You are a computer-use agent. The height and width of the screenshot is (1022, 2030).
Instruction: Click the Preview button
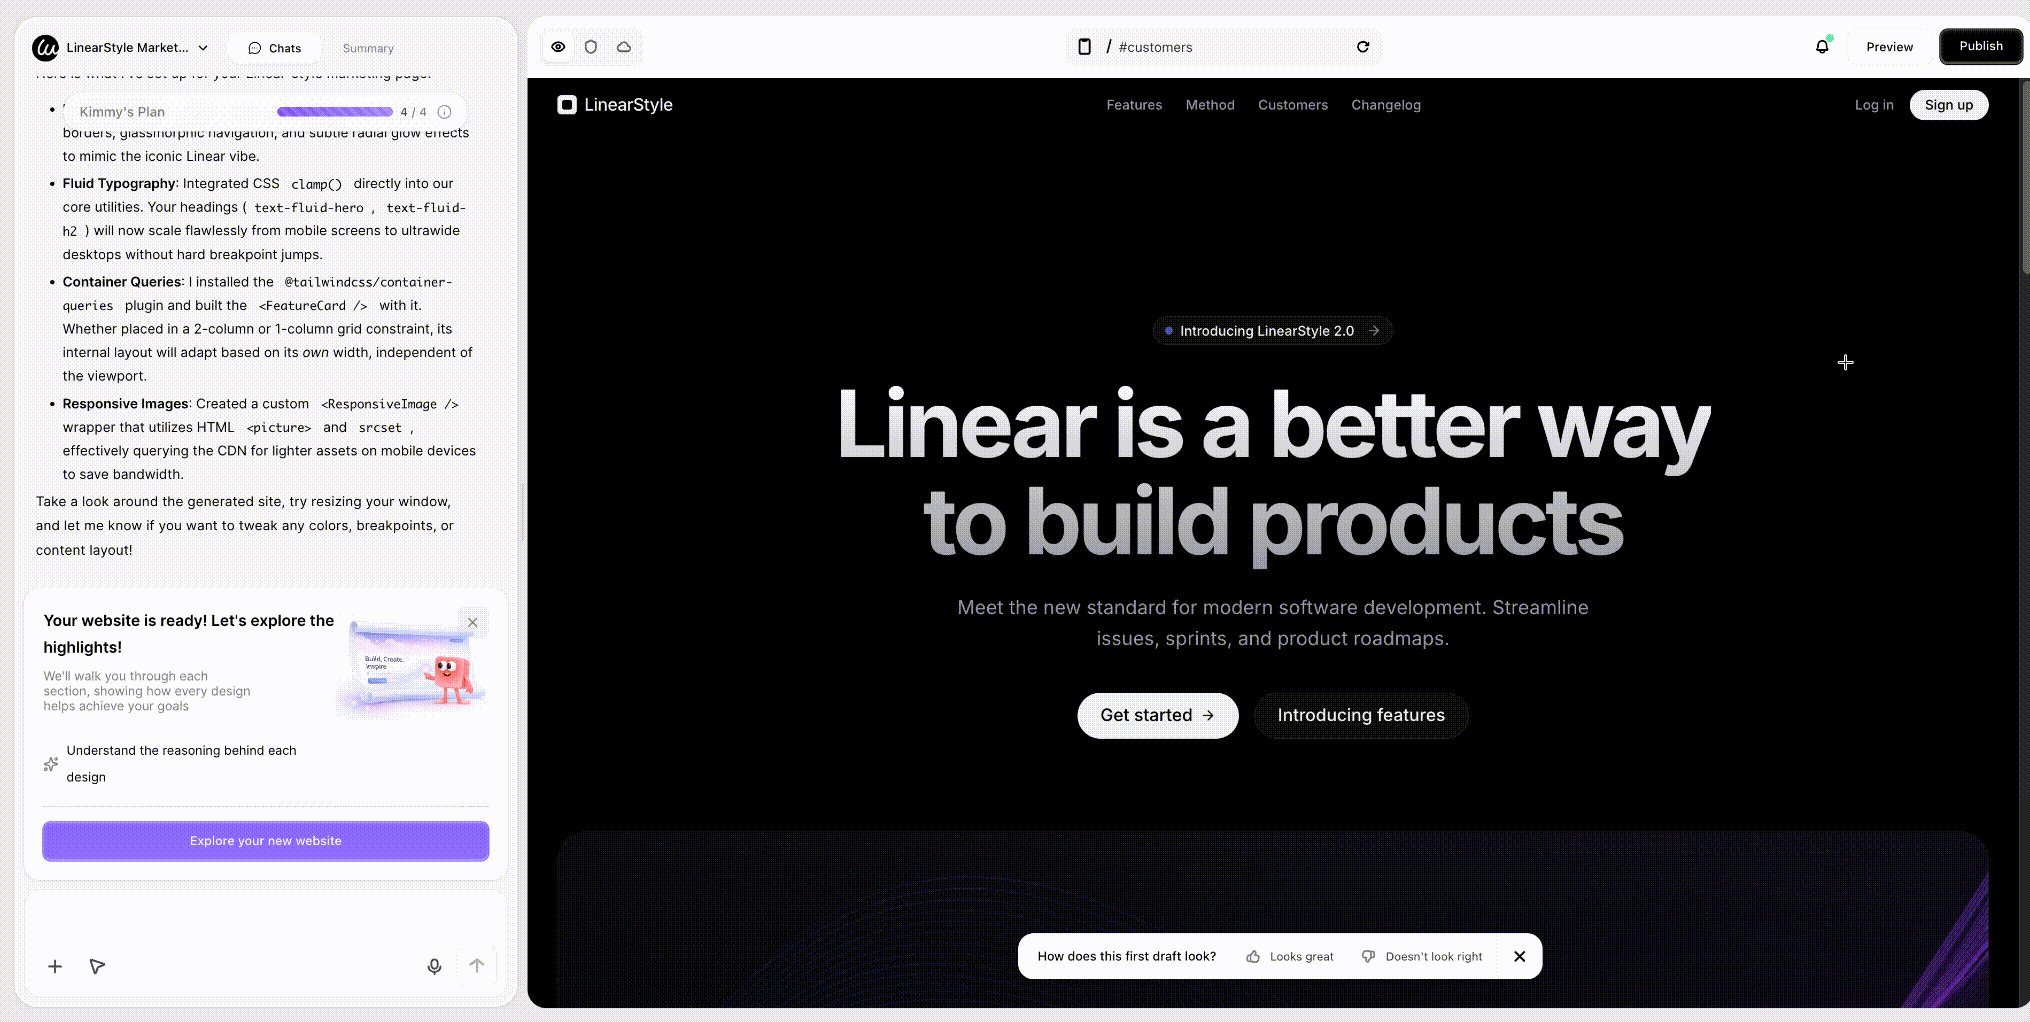tap(1889, 47)
